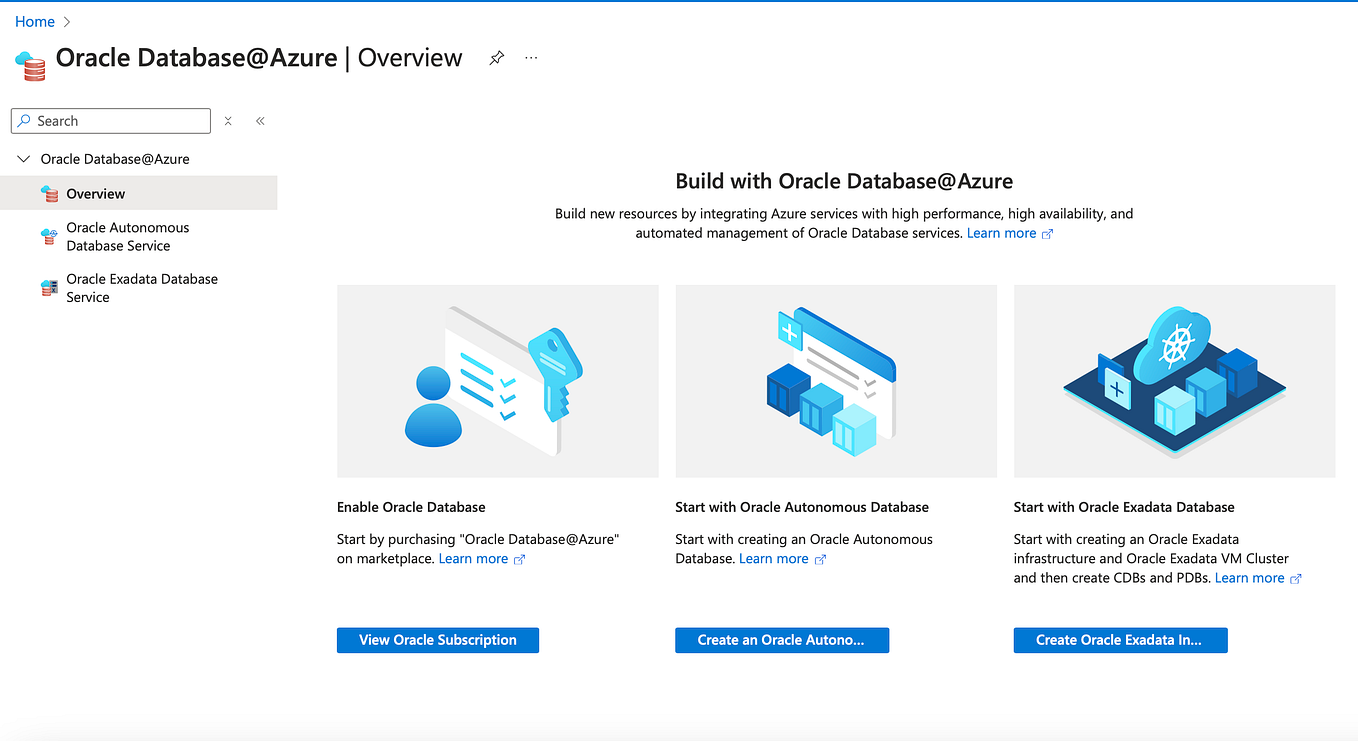Click Home in the breadcrumb trail
Image resolution: width=1358 pixels, height=741 pixels.
(34, 21)
